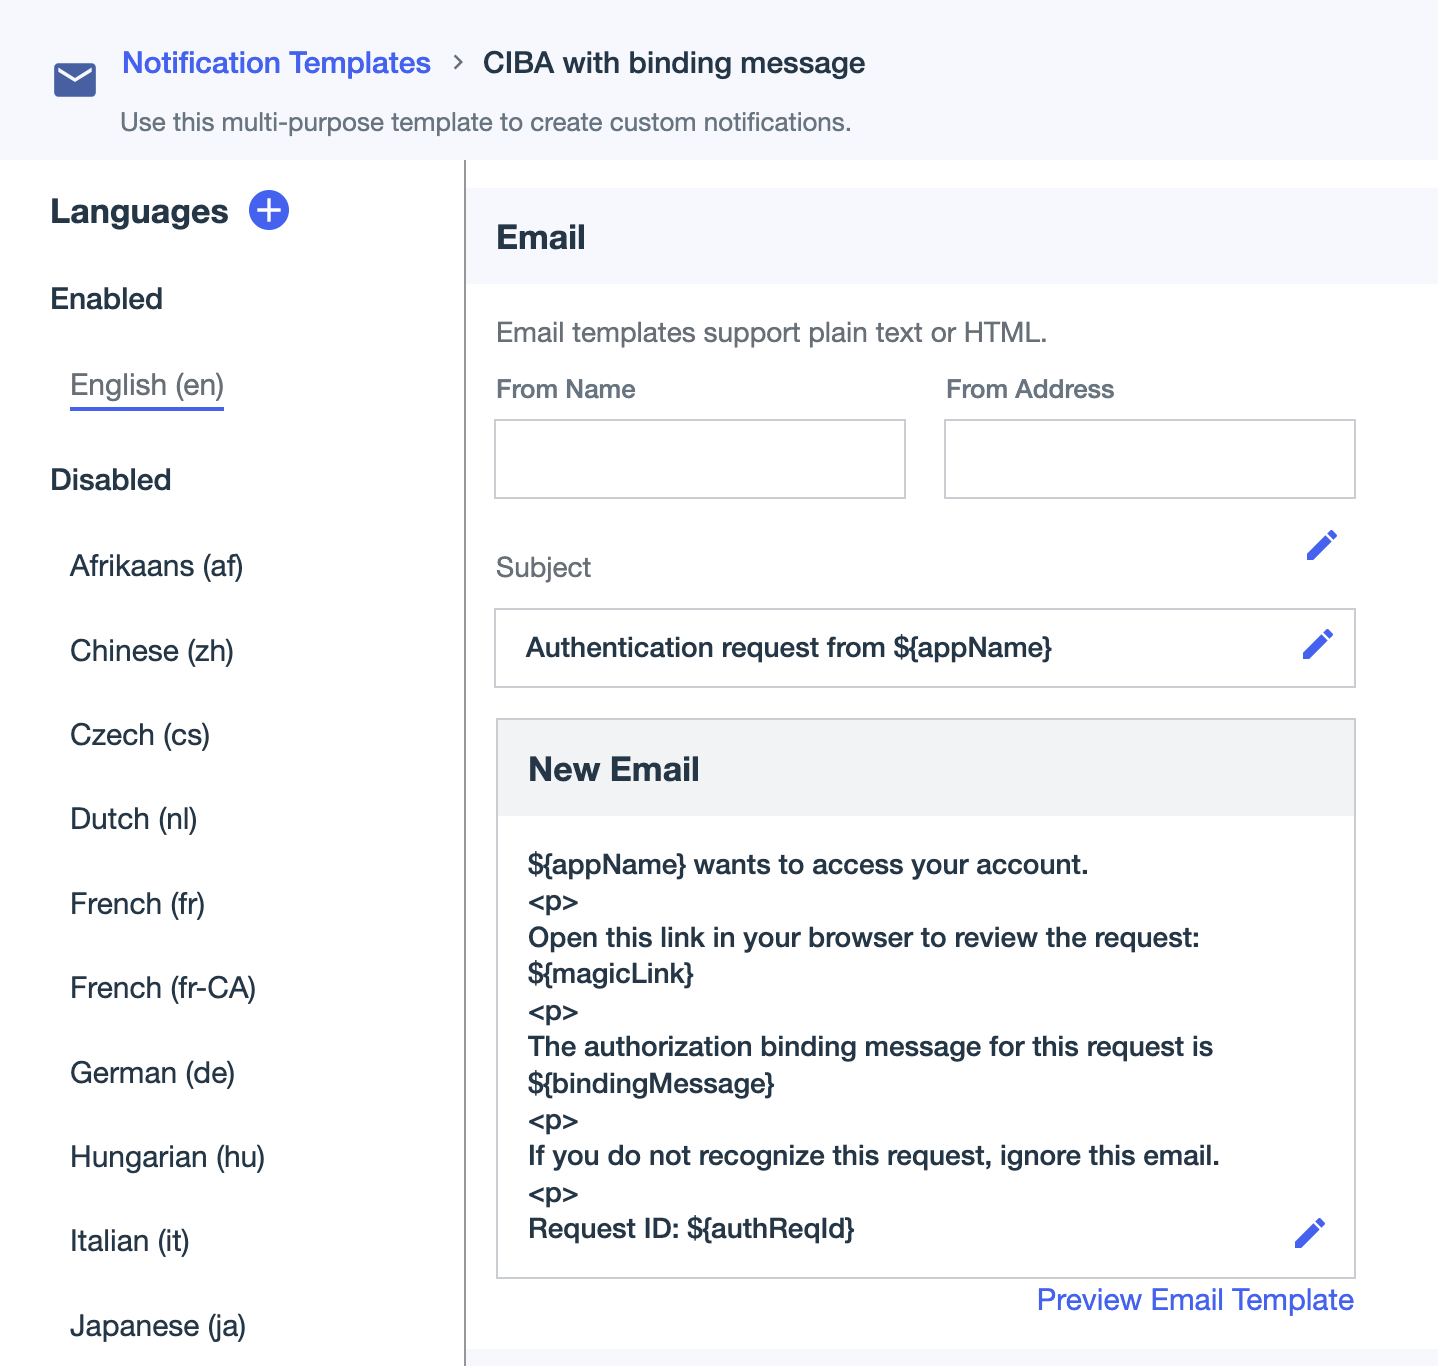Pick Hungarian (hu) from the language sidebar
1438x1366 pixels.
click(166, 1156)
